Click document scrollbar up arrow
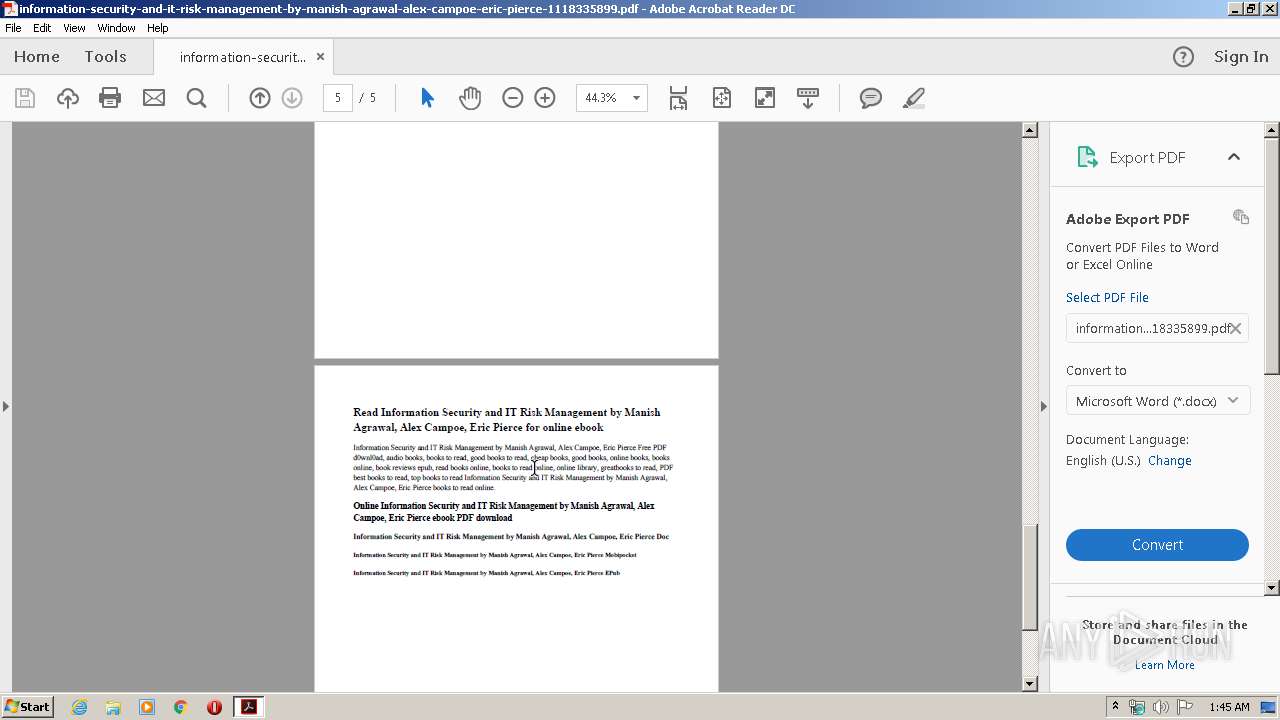Screen dimensions: 1280x720 click(1030, 130)
